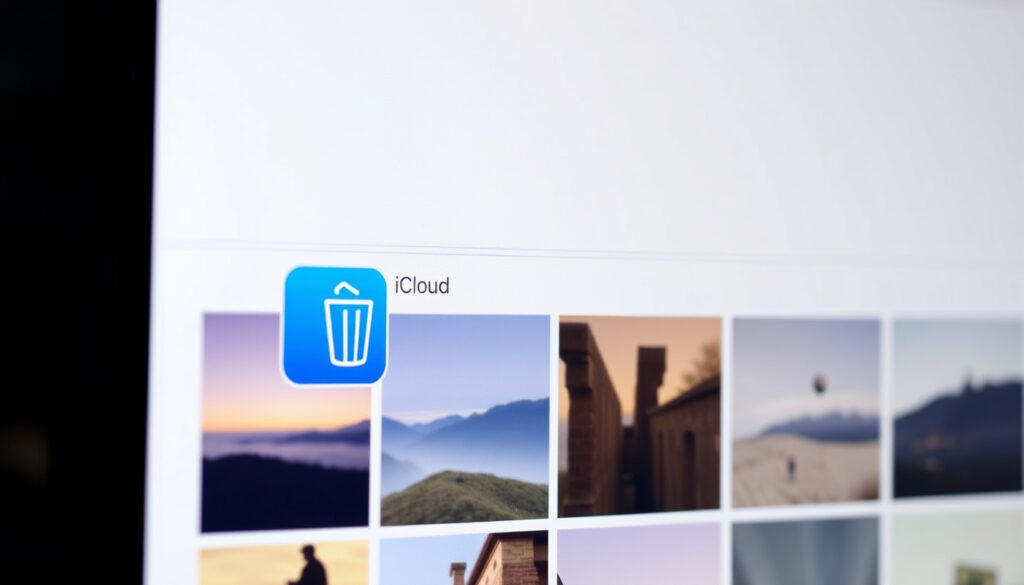The image size is (1024, 585).
Task: Open the dark hillside silhouette photo at right
Action: (958, 409)
